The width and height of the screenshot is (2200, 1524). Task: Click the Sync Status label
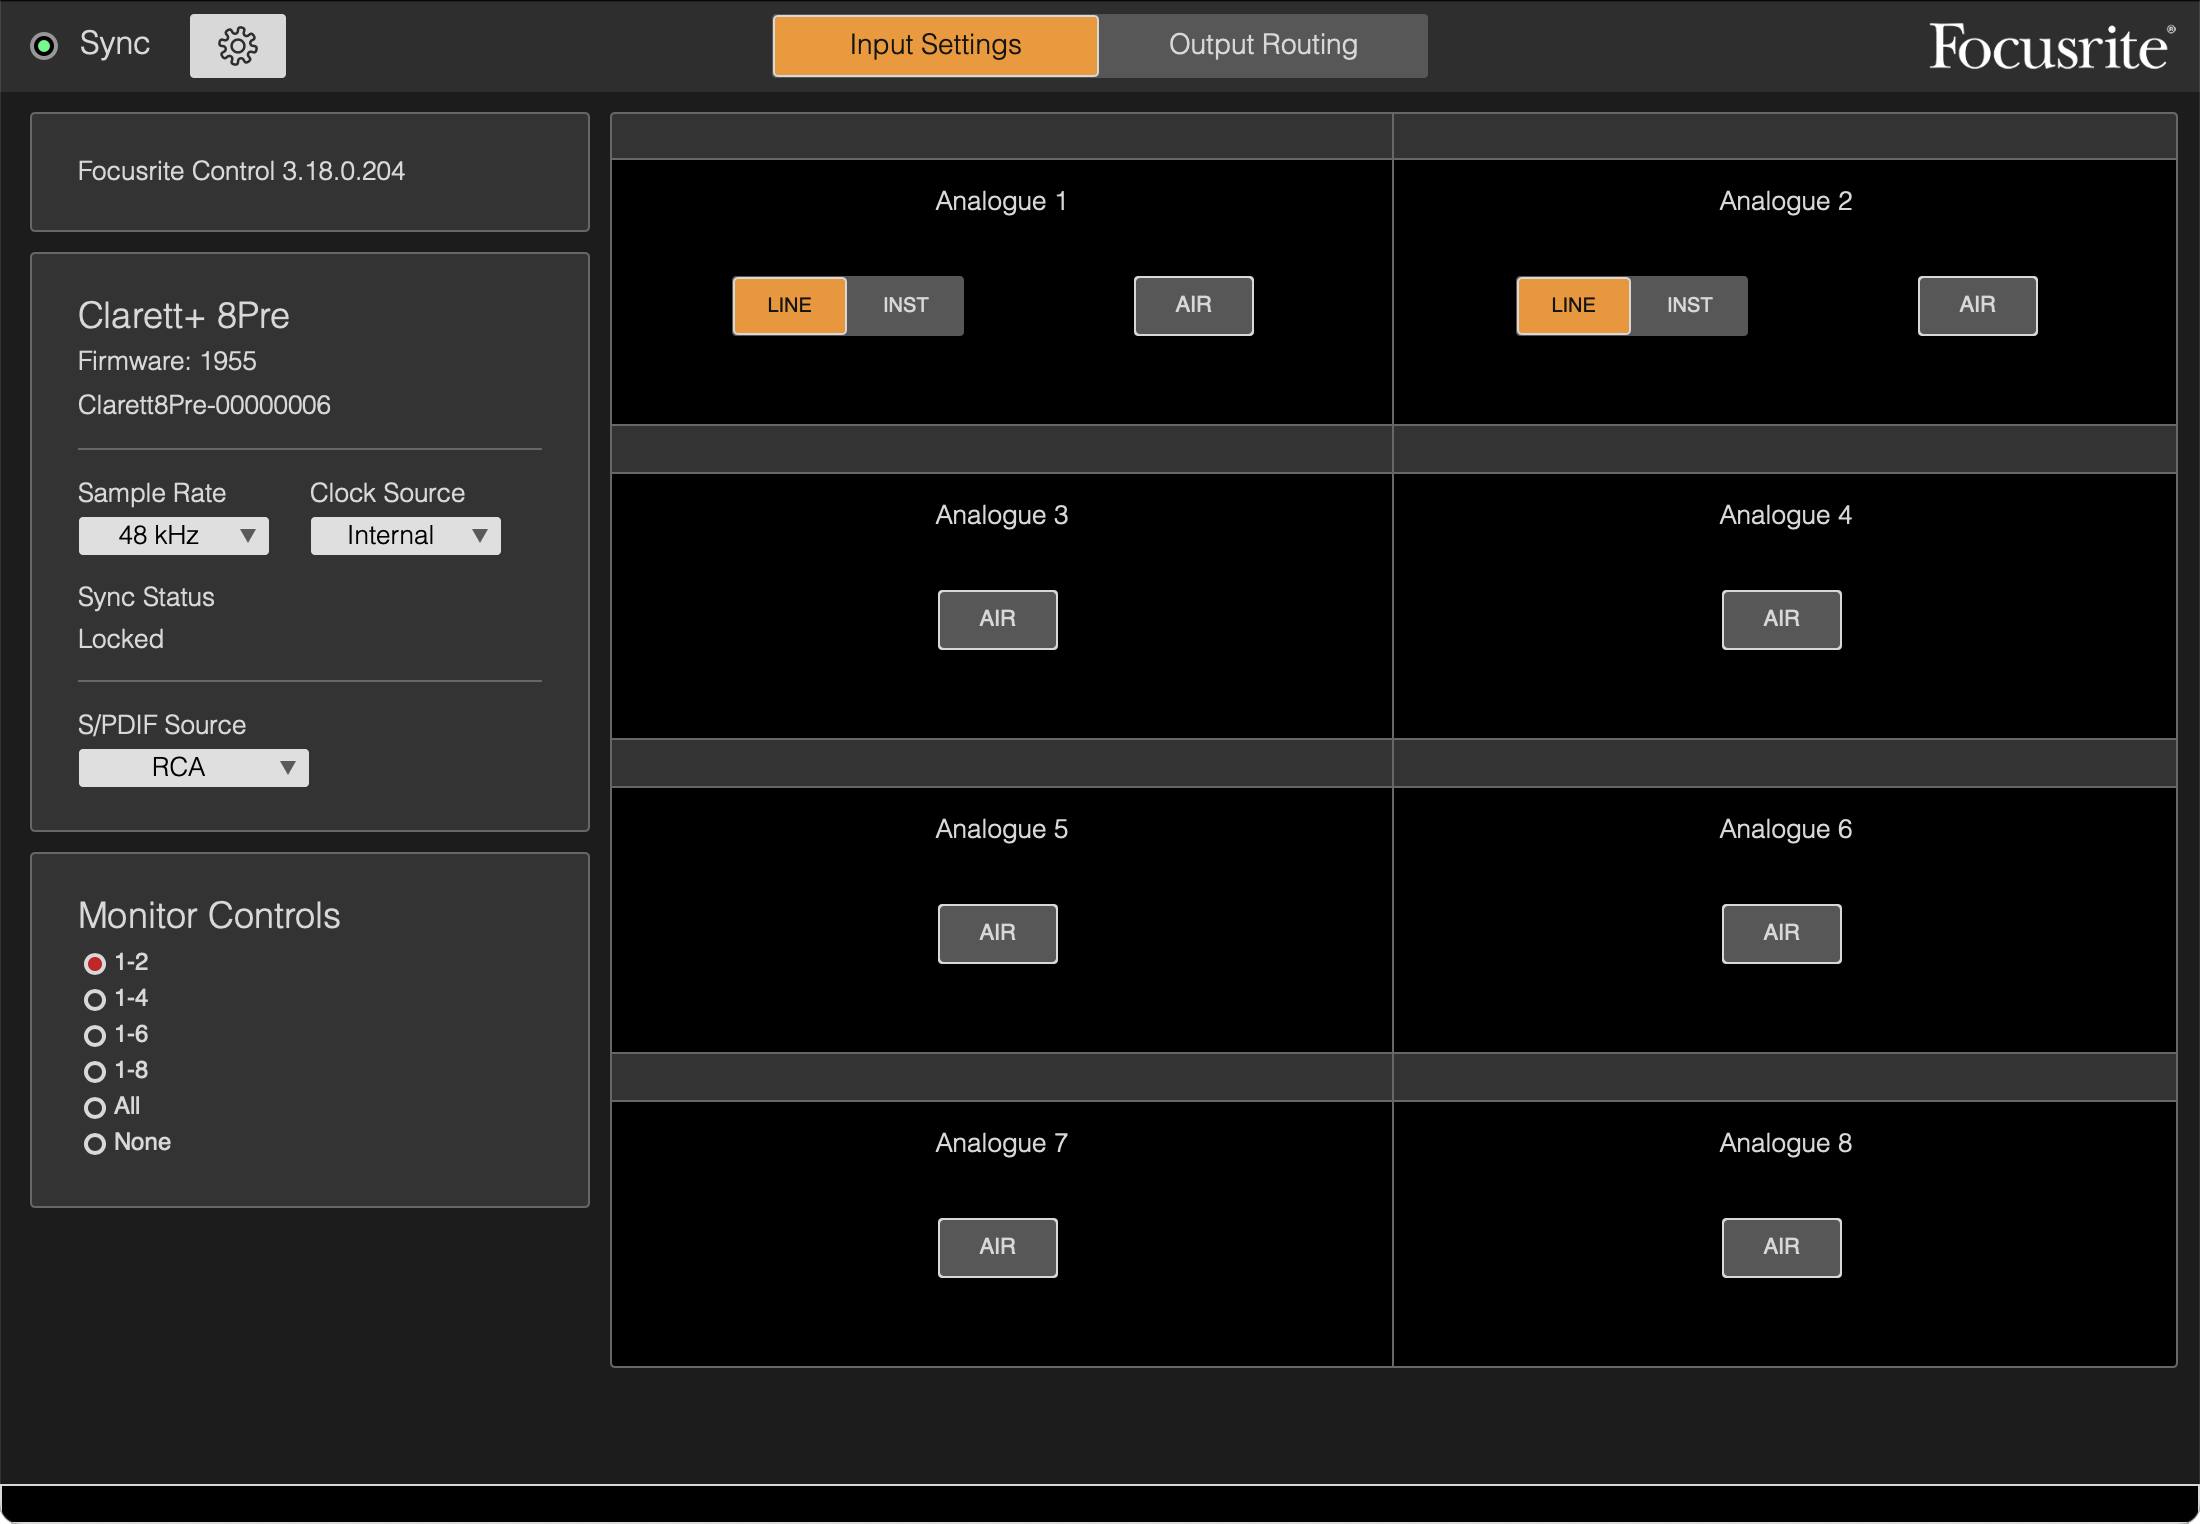click(146, 597)
